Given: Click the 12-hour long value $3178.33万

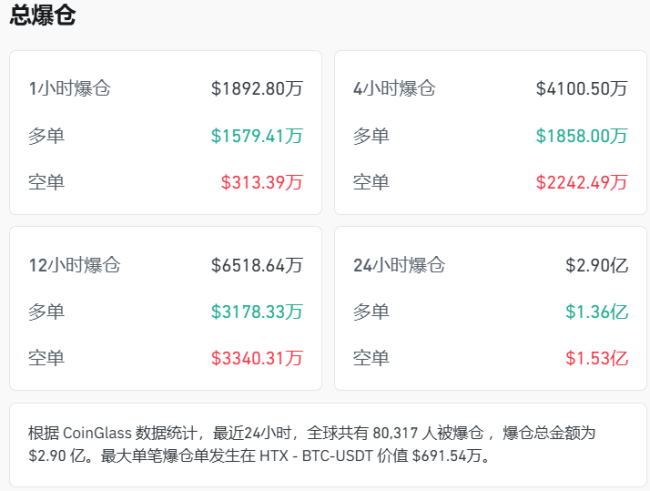Looking at the screenshot, I should tap(257, 311).
